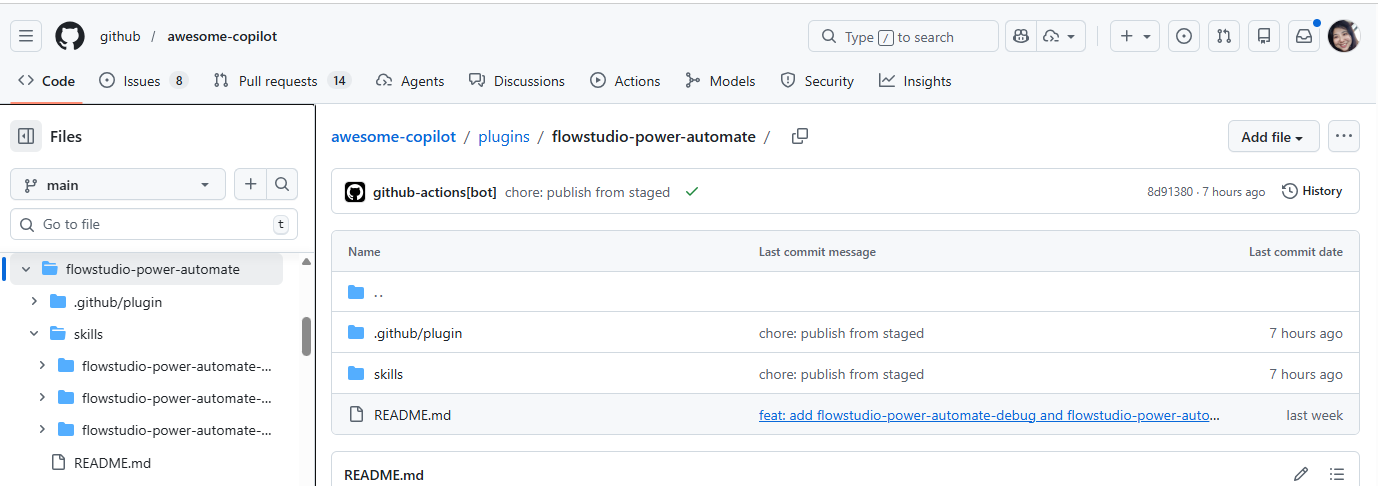Open the README outline list icon
1378x486 pixels.
pyautogui.click(x=1337, y=474)
